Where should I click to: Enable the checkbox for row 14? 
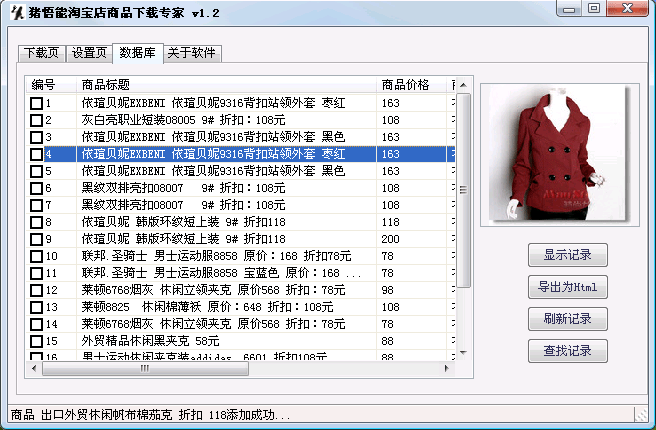tap(36, 324)
